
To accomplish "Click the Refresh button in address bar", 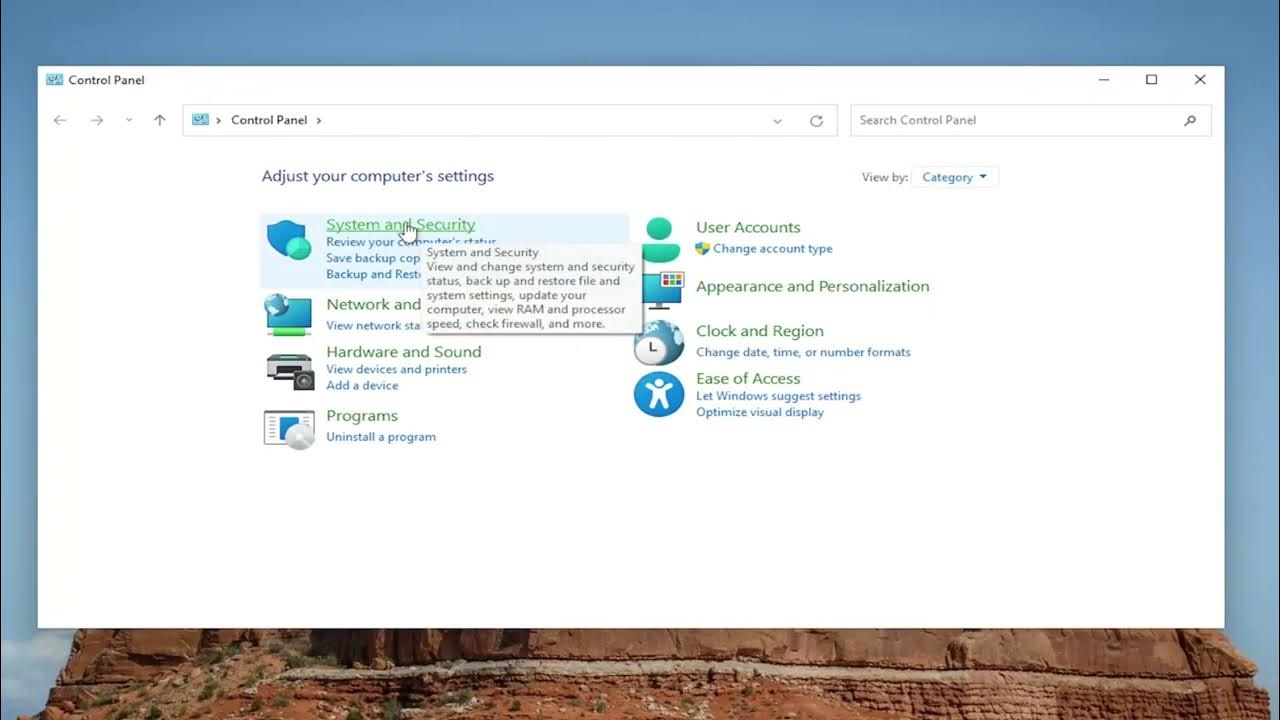I will (x=816, y=121).
